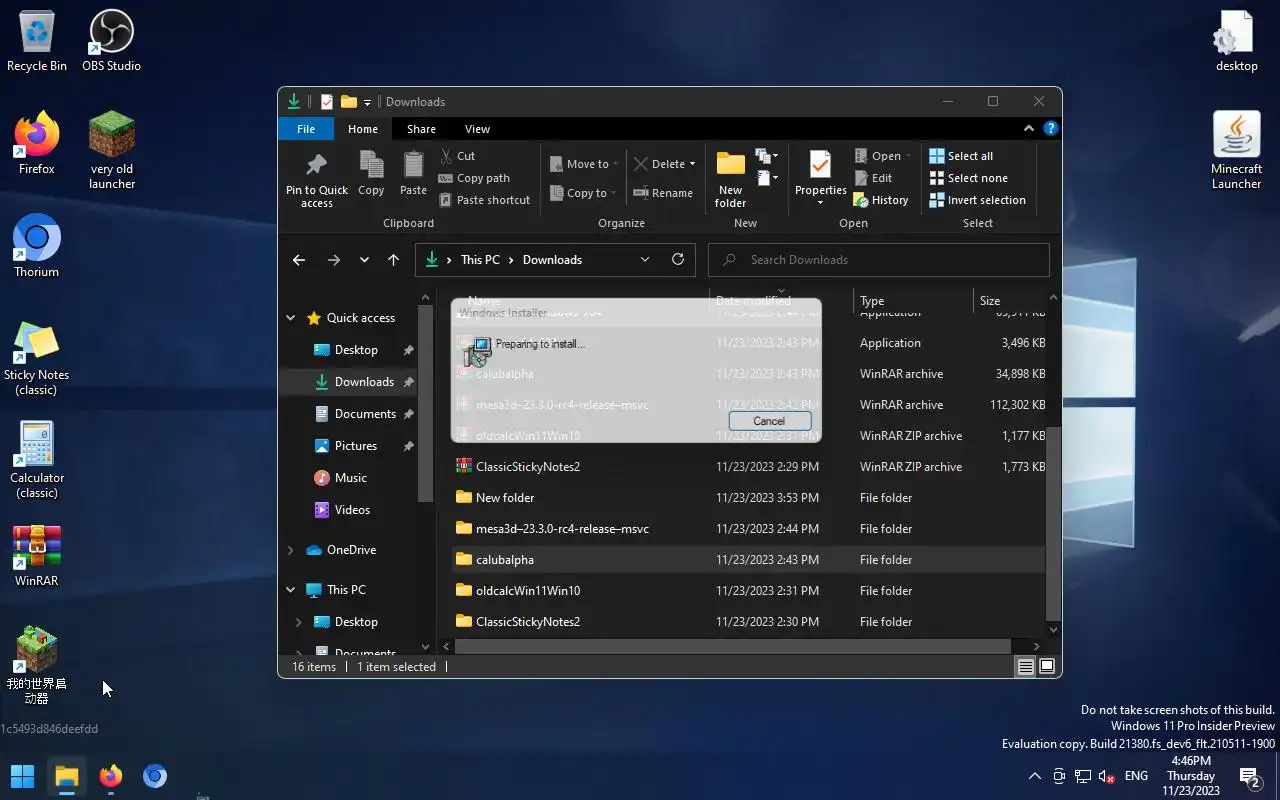The height and width of the screenshot is (800, 1280).
Task: Collapse the ribbon with chevron
Action: (x=1028, y=128)
